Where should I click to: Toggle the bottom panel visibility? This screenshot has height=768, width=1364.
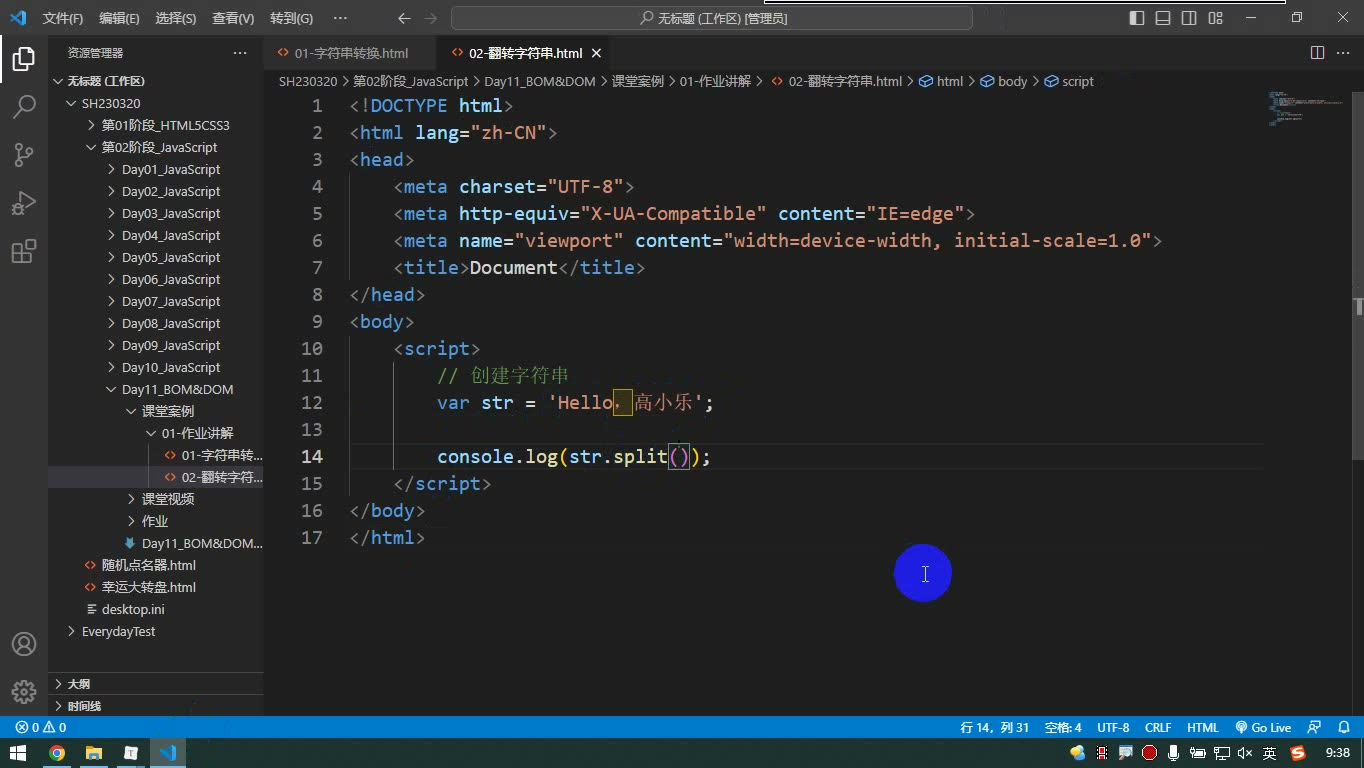point(1163,18)
